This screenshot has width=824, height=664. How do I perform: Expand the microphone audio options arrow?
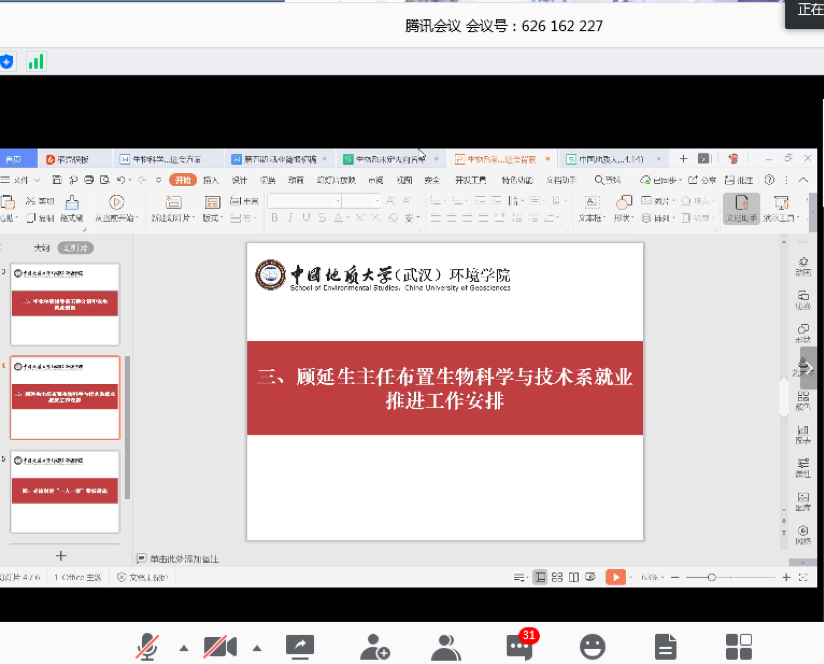coord(184,648)
